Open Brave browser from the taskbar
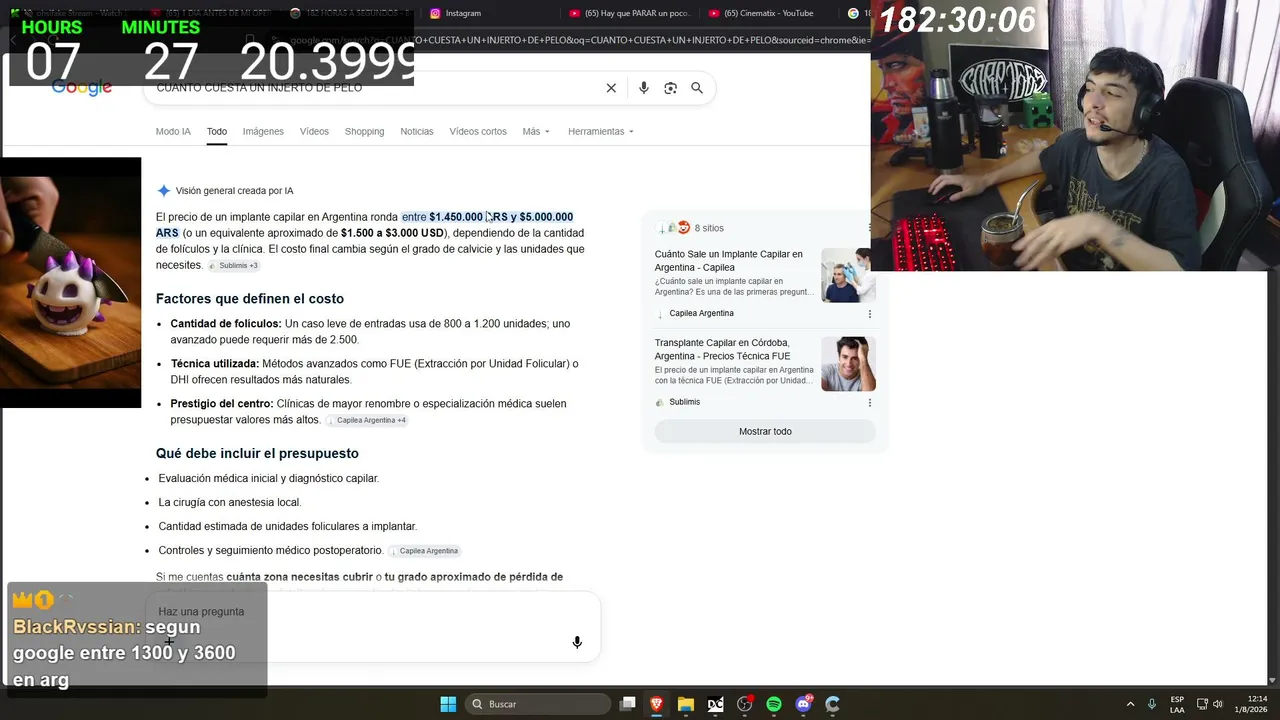1280x720 pixels. (x=657, y=704)
